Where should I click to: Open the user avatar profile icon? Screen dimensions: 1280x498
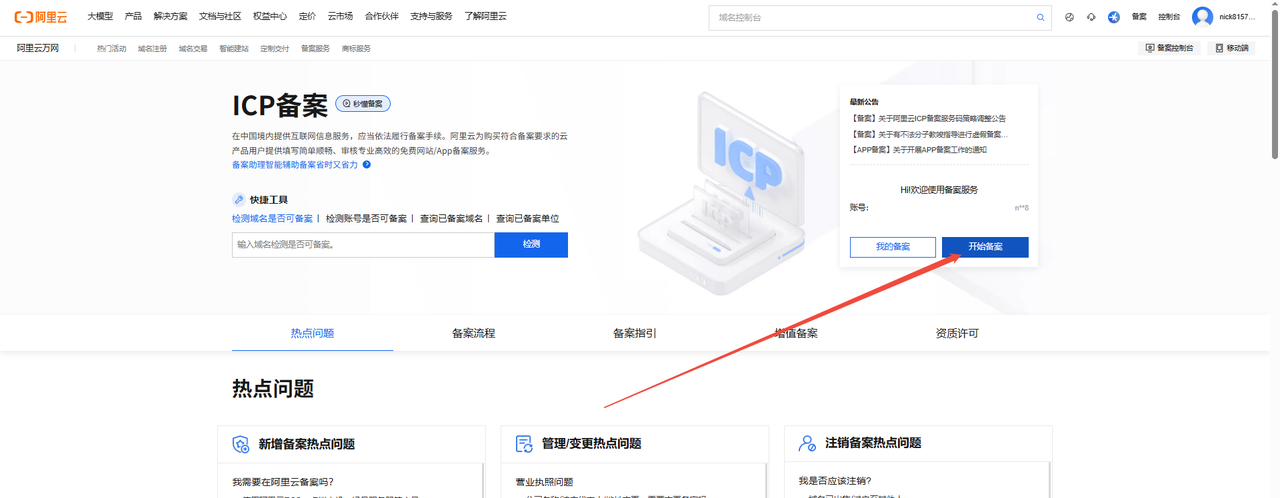click(x=1202, y=17)
